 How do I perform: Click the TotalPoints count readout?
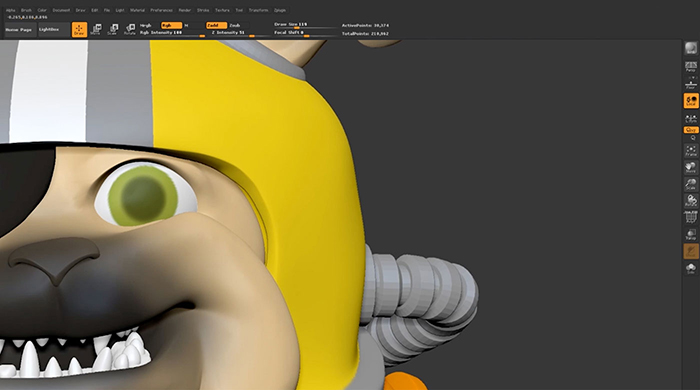pos(365,33)
